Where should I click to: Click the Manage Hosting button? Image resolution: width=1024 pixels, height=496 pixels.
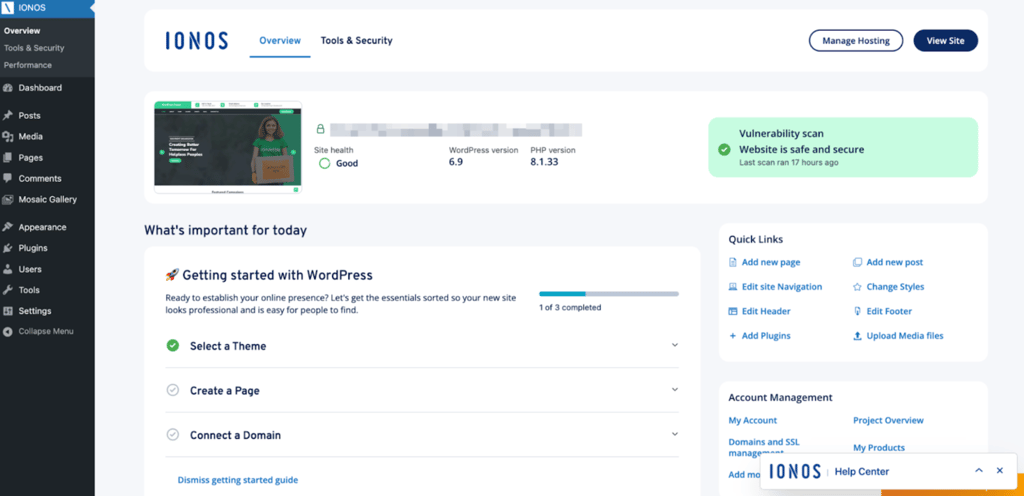click(x=856, y=40)
